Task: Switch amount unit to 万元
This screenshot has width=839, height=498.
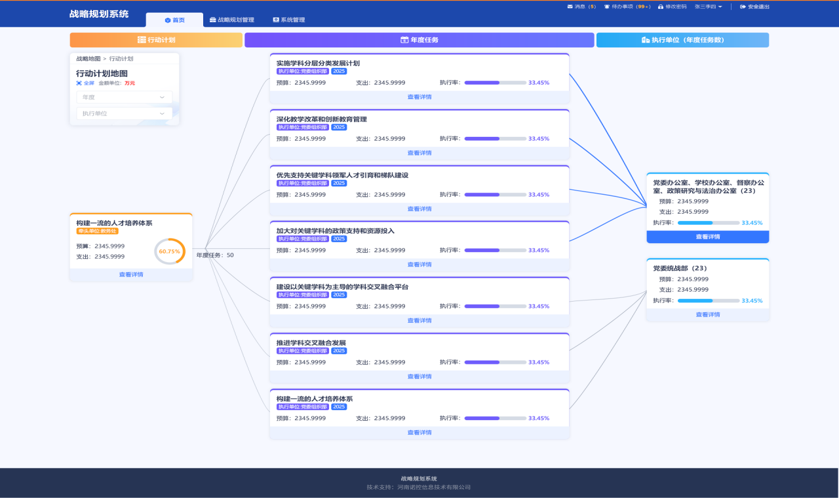Action: pos(130,84)
